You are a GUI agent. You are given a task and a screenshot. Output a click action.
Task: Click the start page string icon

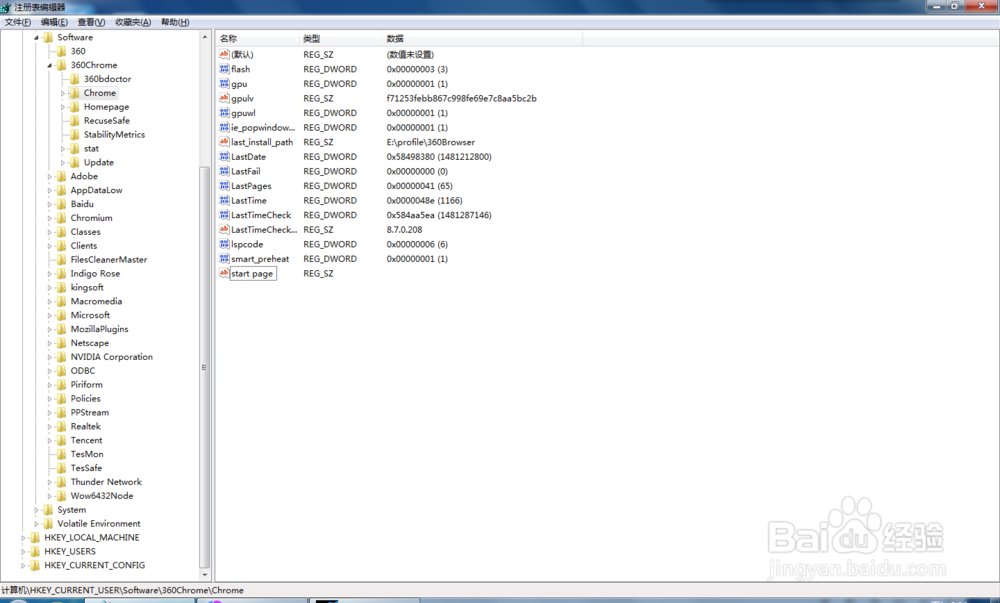point(224,273)
